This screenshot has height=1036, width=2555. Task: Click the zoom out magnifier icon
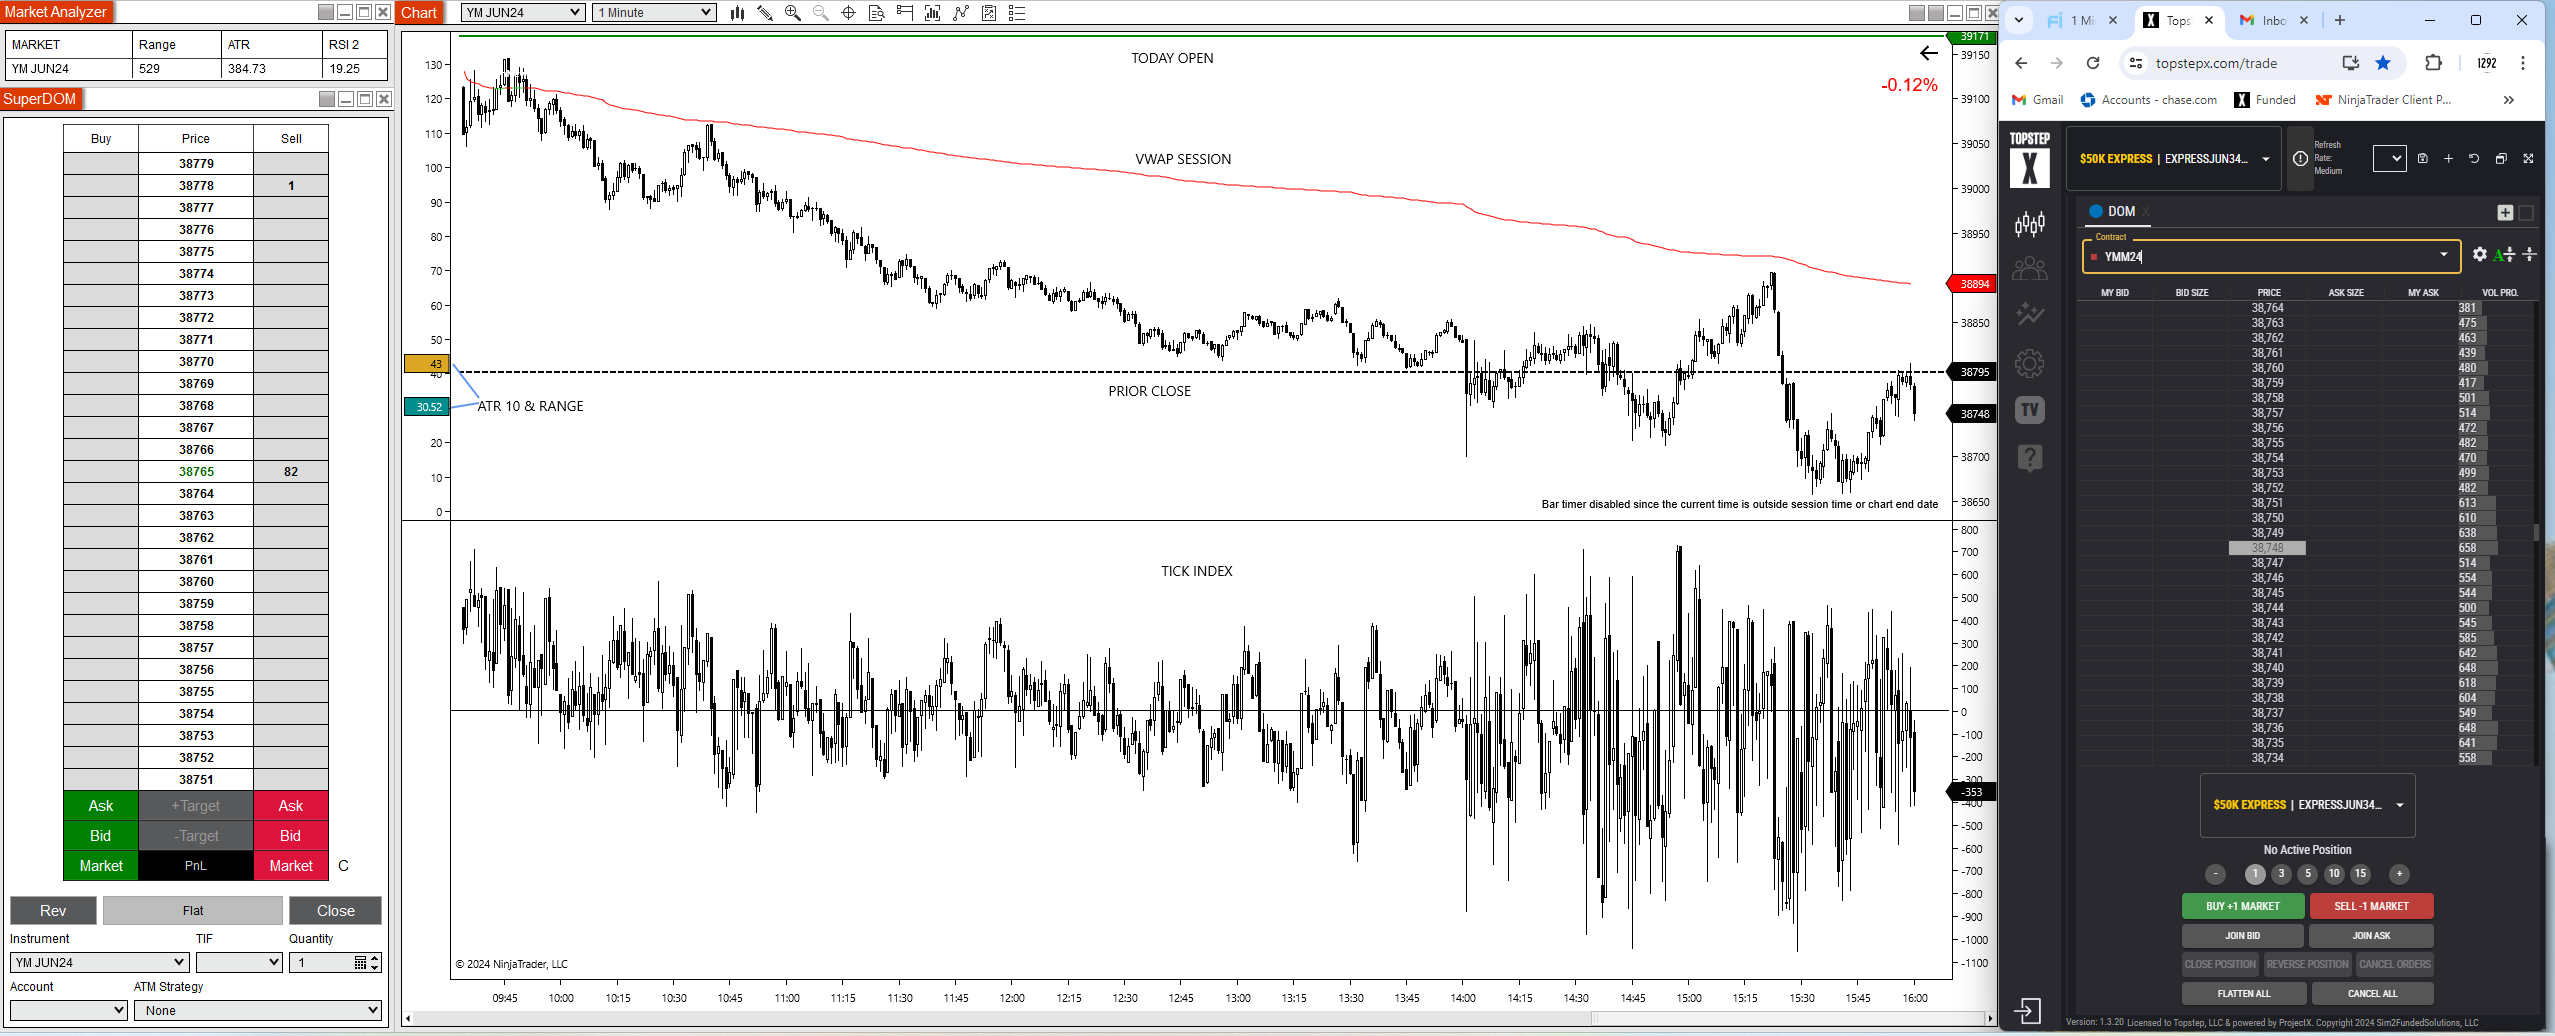pyautogui.click(x=821, y=13)
